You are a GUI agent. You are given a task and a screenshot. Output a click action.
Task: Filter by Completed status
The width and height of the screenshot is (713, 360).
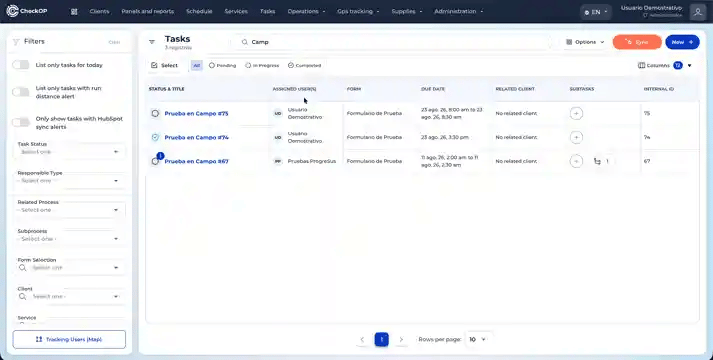[x=305, y=65]
